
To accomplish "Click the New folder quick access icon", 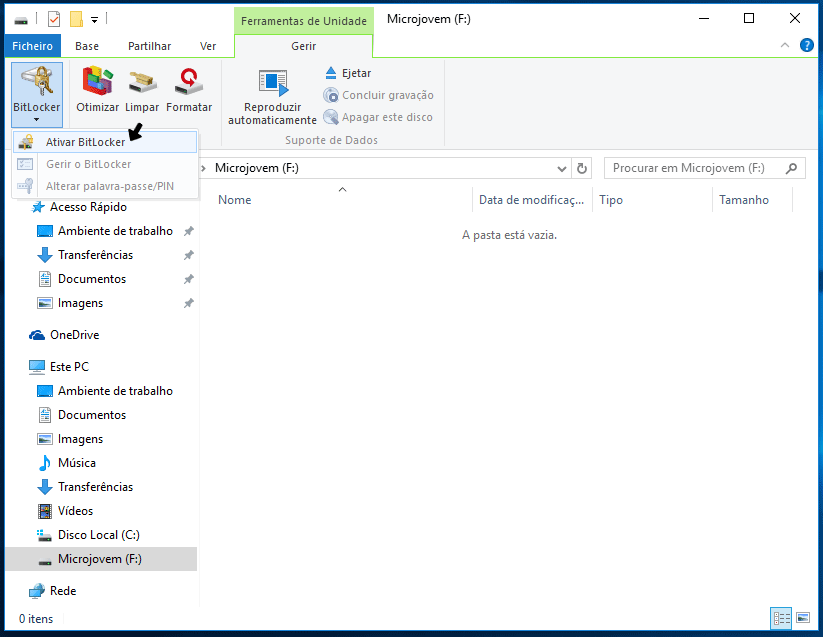I will [77, 20].
